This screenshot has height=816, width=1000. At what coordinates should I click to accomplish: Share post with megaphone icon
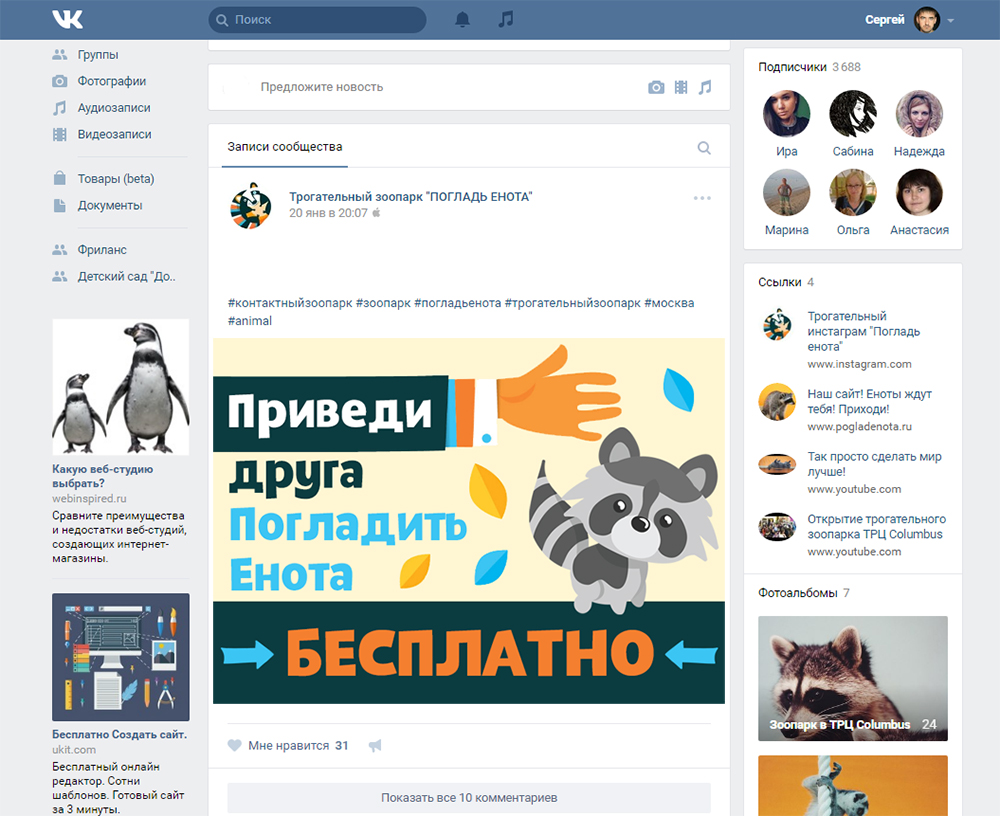coord(375,745)
